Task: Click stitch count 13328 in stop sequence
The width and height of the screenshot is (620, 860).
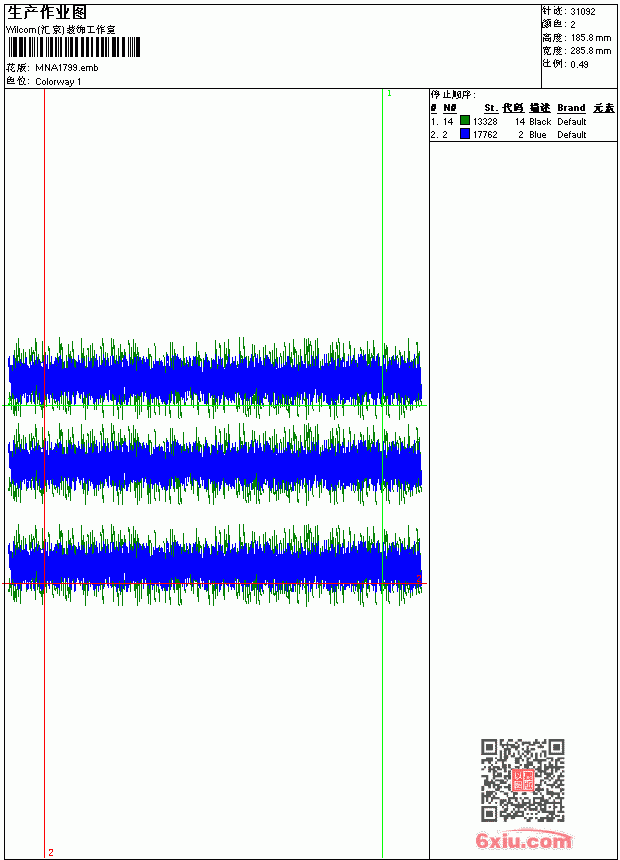Action: click(x=485, y=122)
